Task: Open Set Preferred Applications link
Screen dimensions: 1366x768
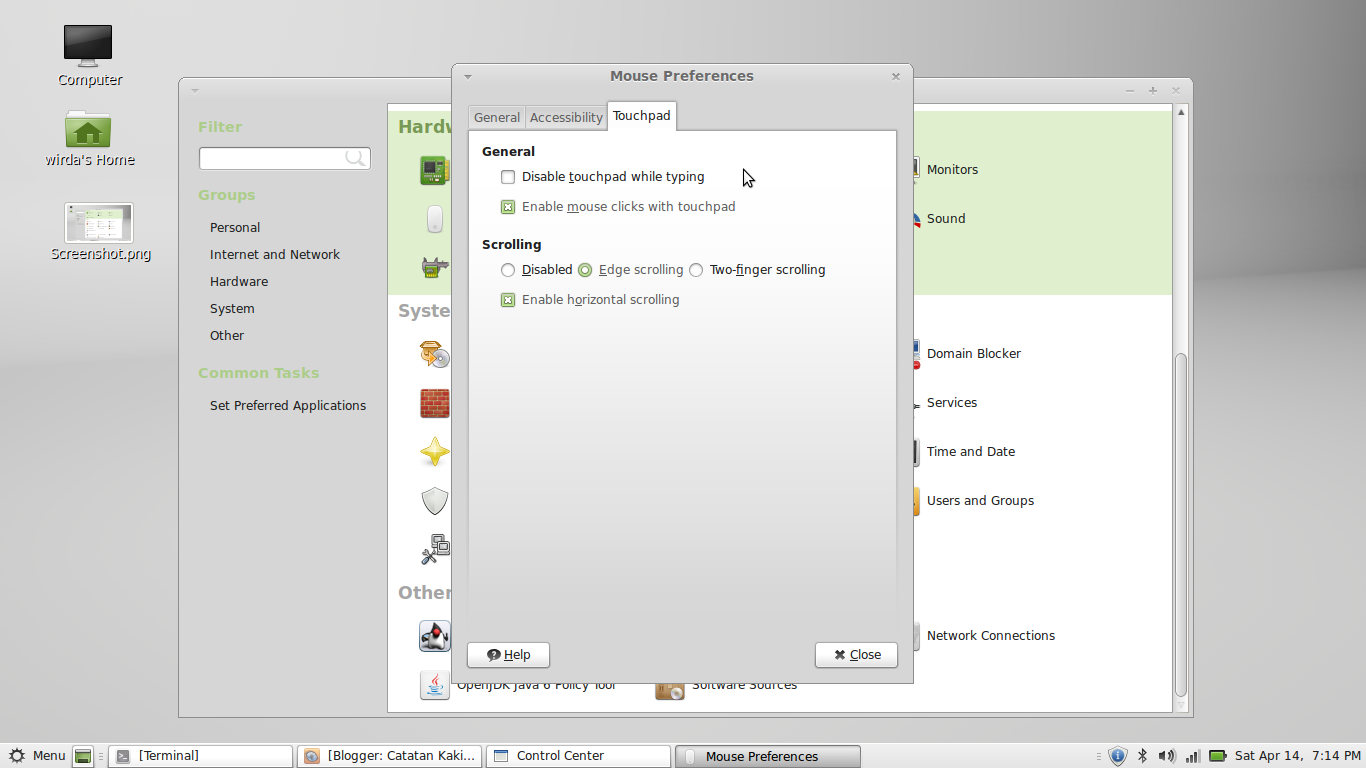Action: click(x=287, y=405)
